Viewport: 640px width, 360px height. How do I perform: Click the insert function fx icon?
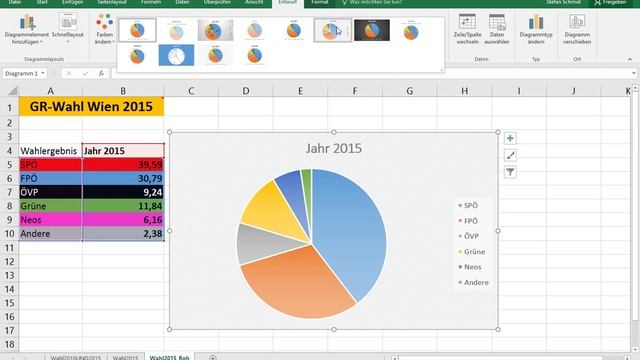tap(101, 73)
